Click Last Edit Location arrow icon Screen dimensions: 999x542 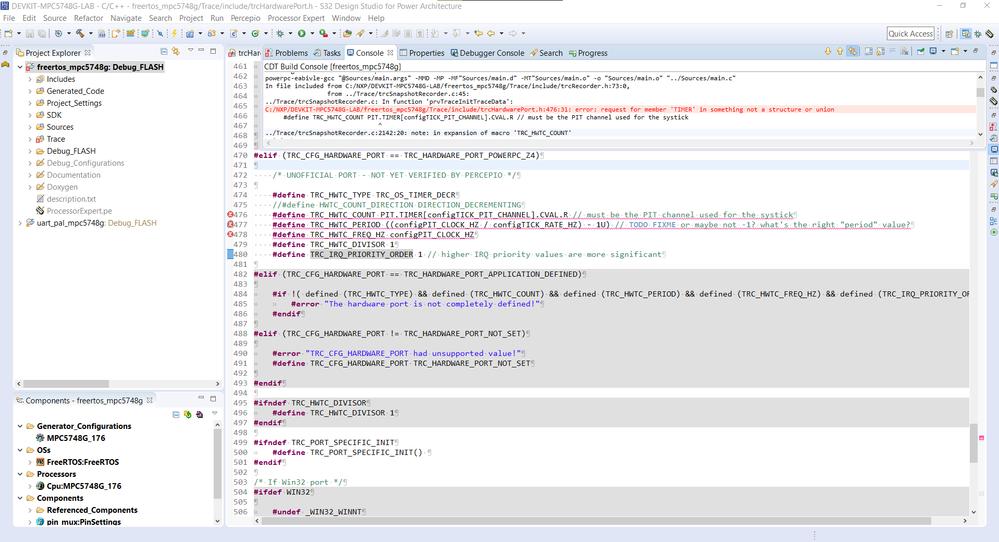(x=479, y=33)
